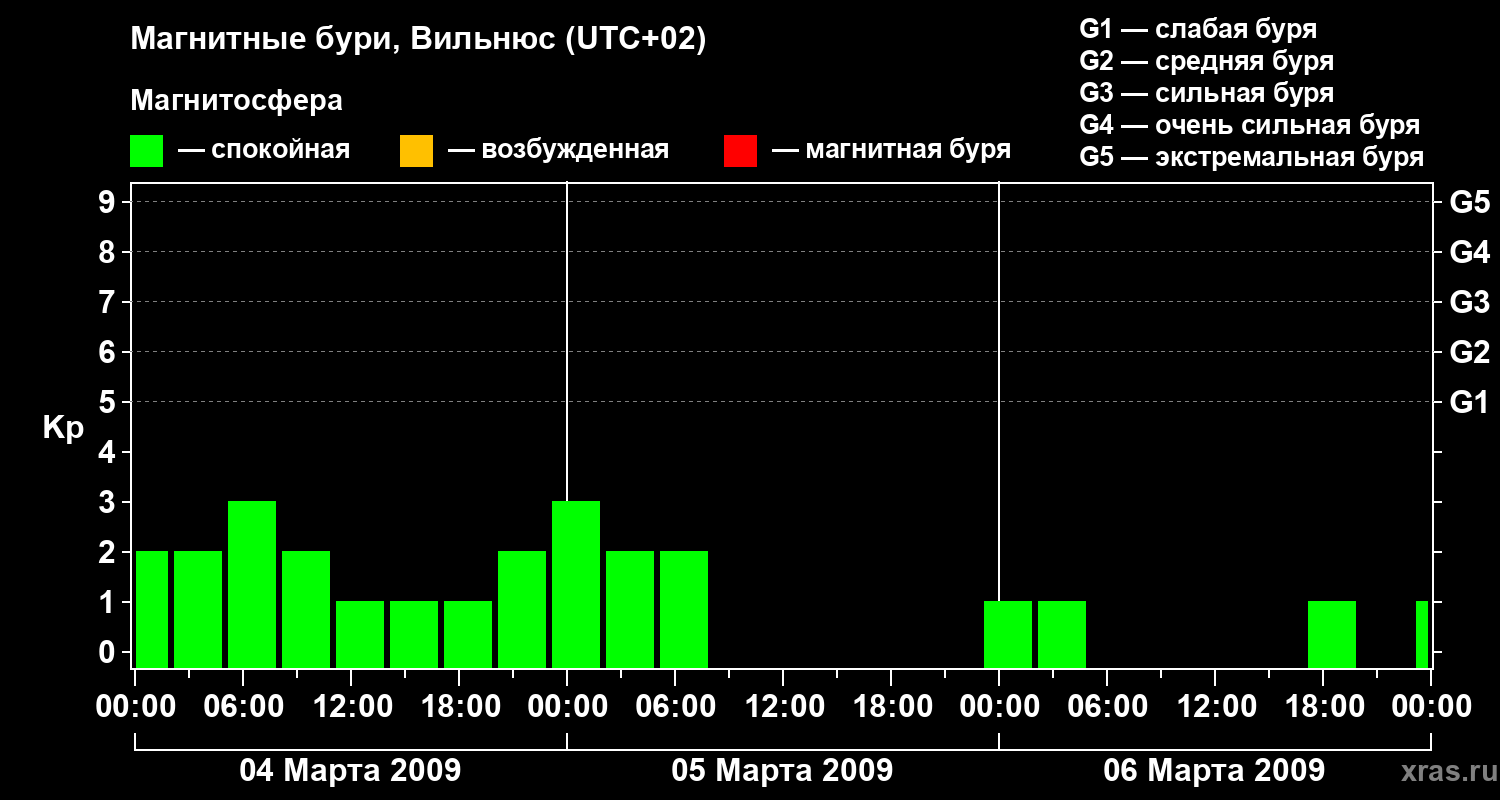Select the Kp 3 bar at 00:00 on 05 March

coord(576,584)
